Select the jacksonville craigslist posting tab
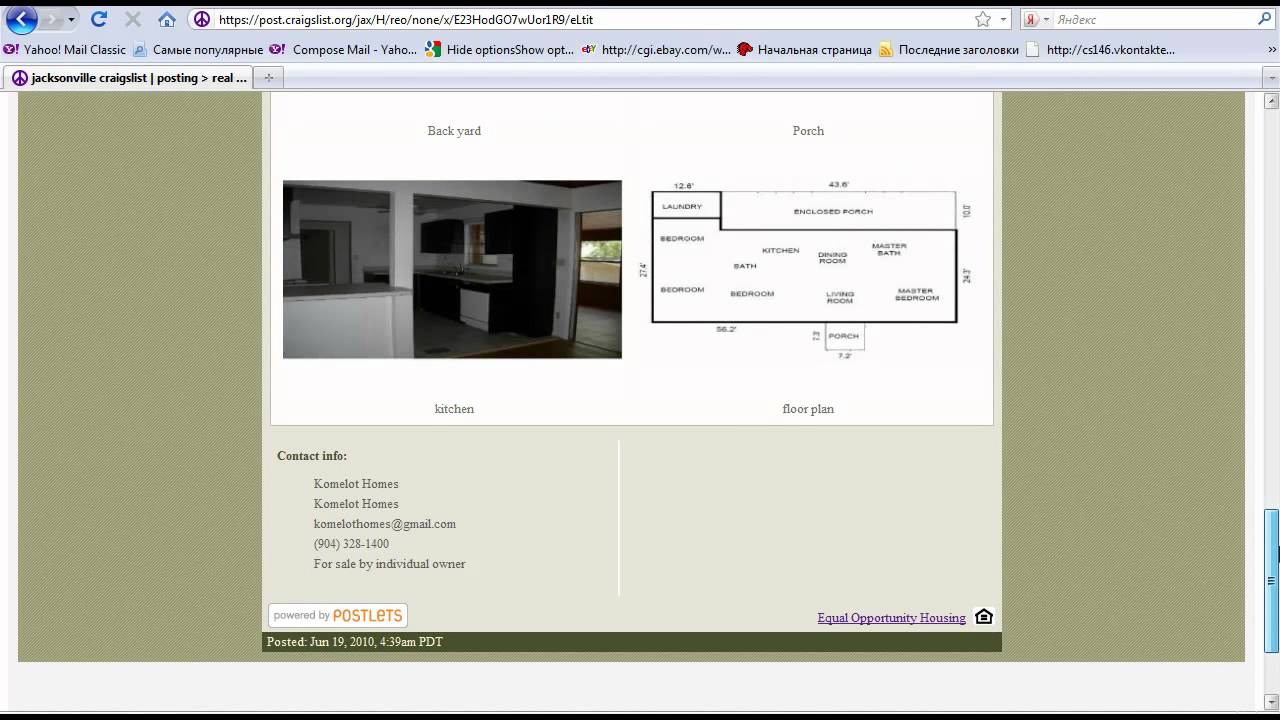Screen dimensions: 1280x720 click(128, 78)
